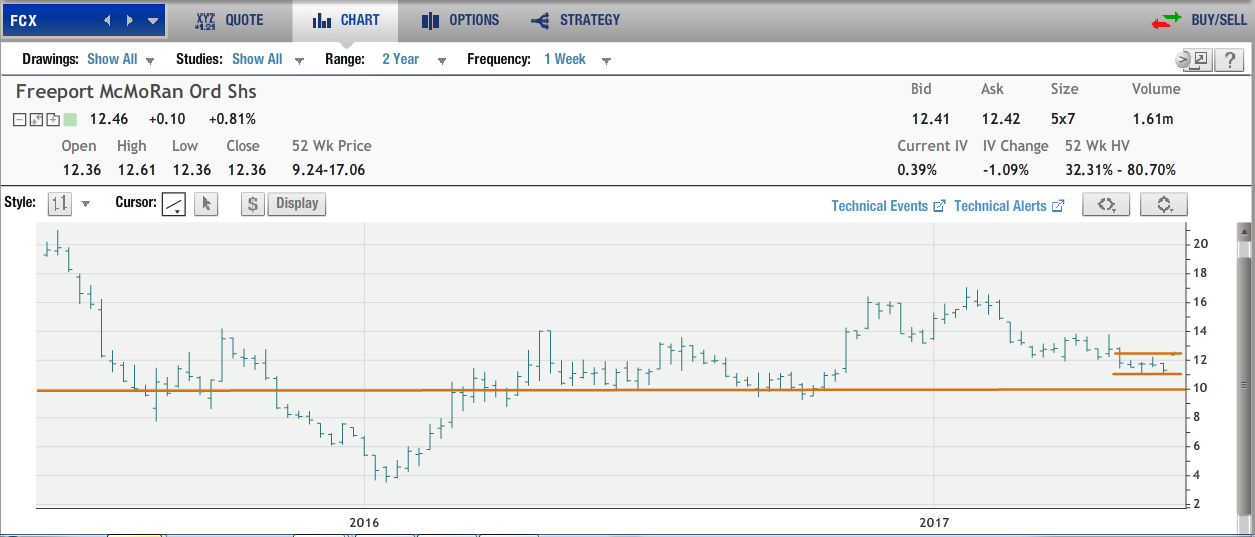Screen dimensions: 1255x537
Task: Click the middle quote panel size icon
Action: pyautogui.click(x=36, y=120)
